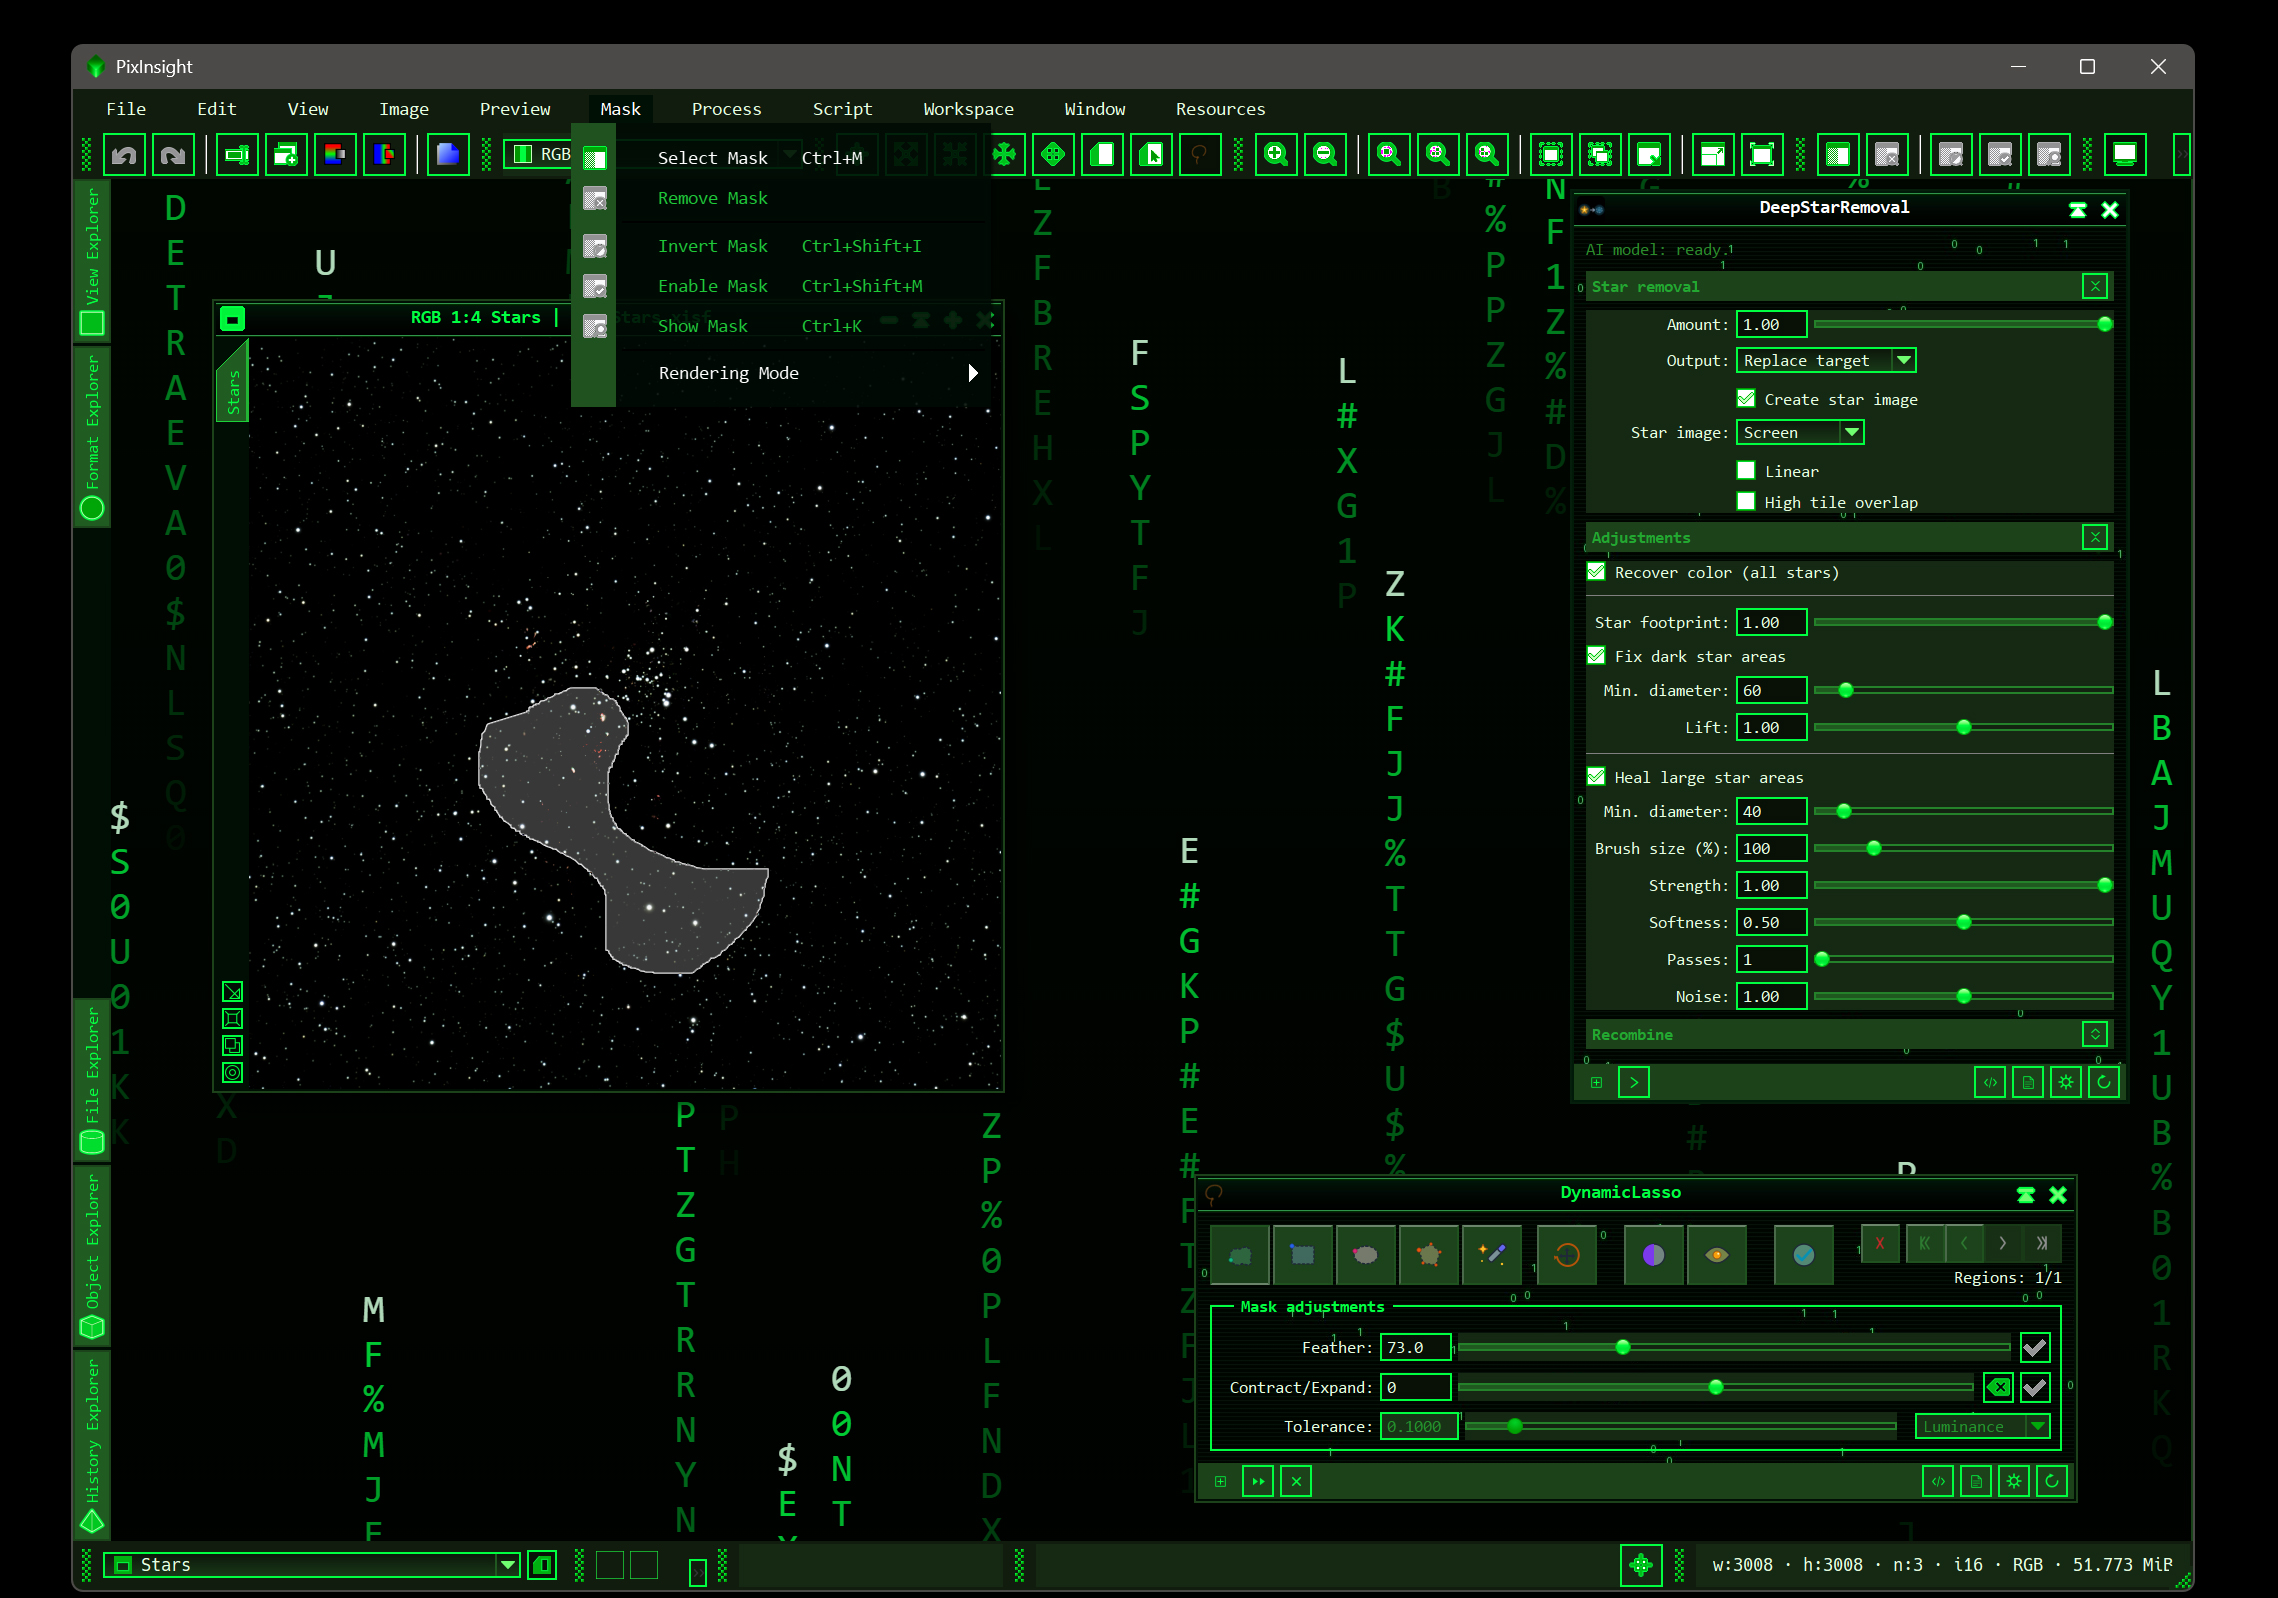2278x1598 pixels.
Task: Open the Star image Screen dropdown
Action: pos(1800,432)
